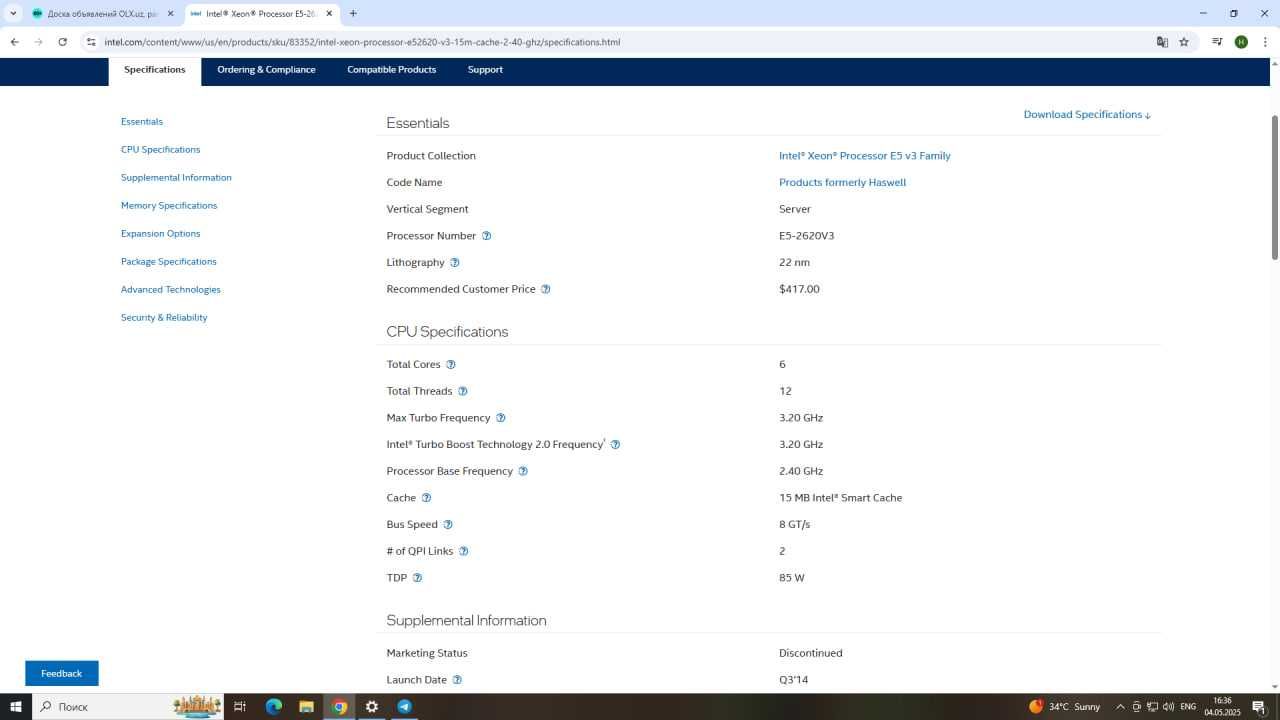The image size is (1280, 720).
Task: Click help icon next to Total Cores
Action: point(451,365)
